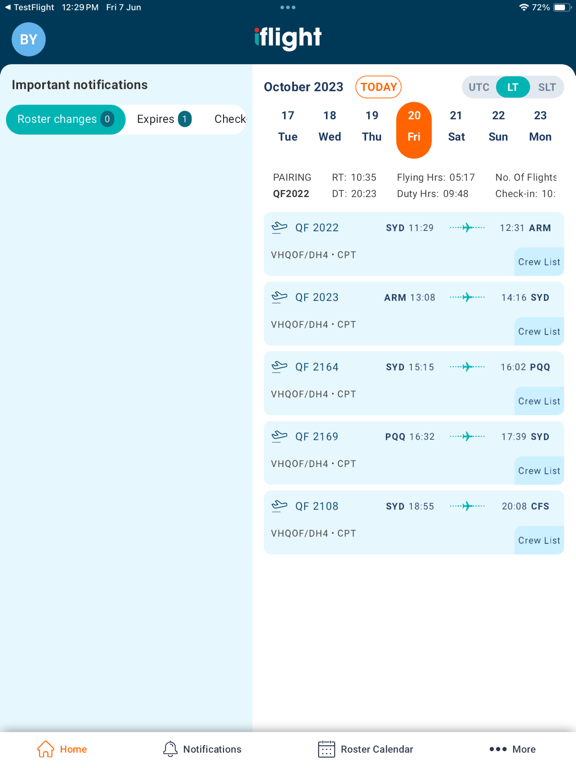Click departure PQQ 16:32
Image resolution: width=576 pixels, height=768 pixels.
tap(409, 436)
